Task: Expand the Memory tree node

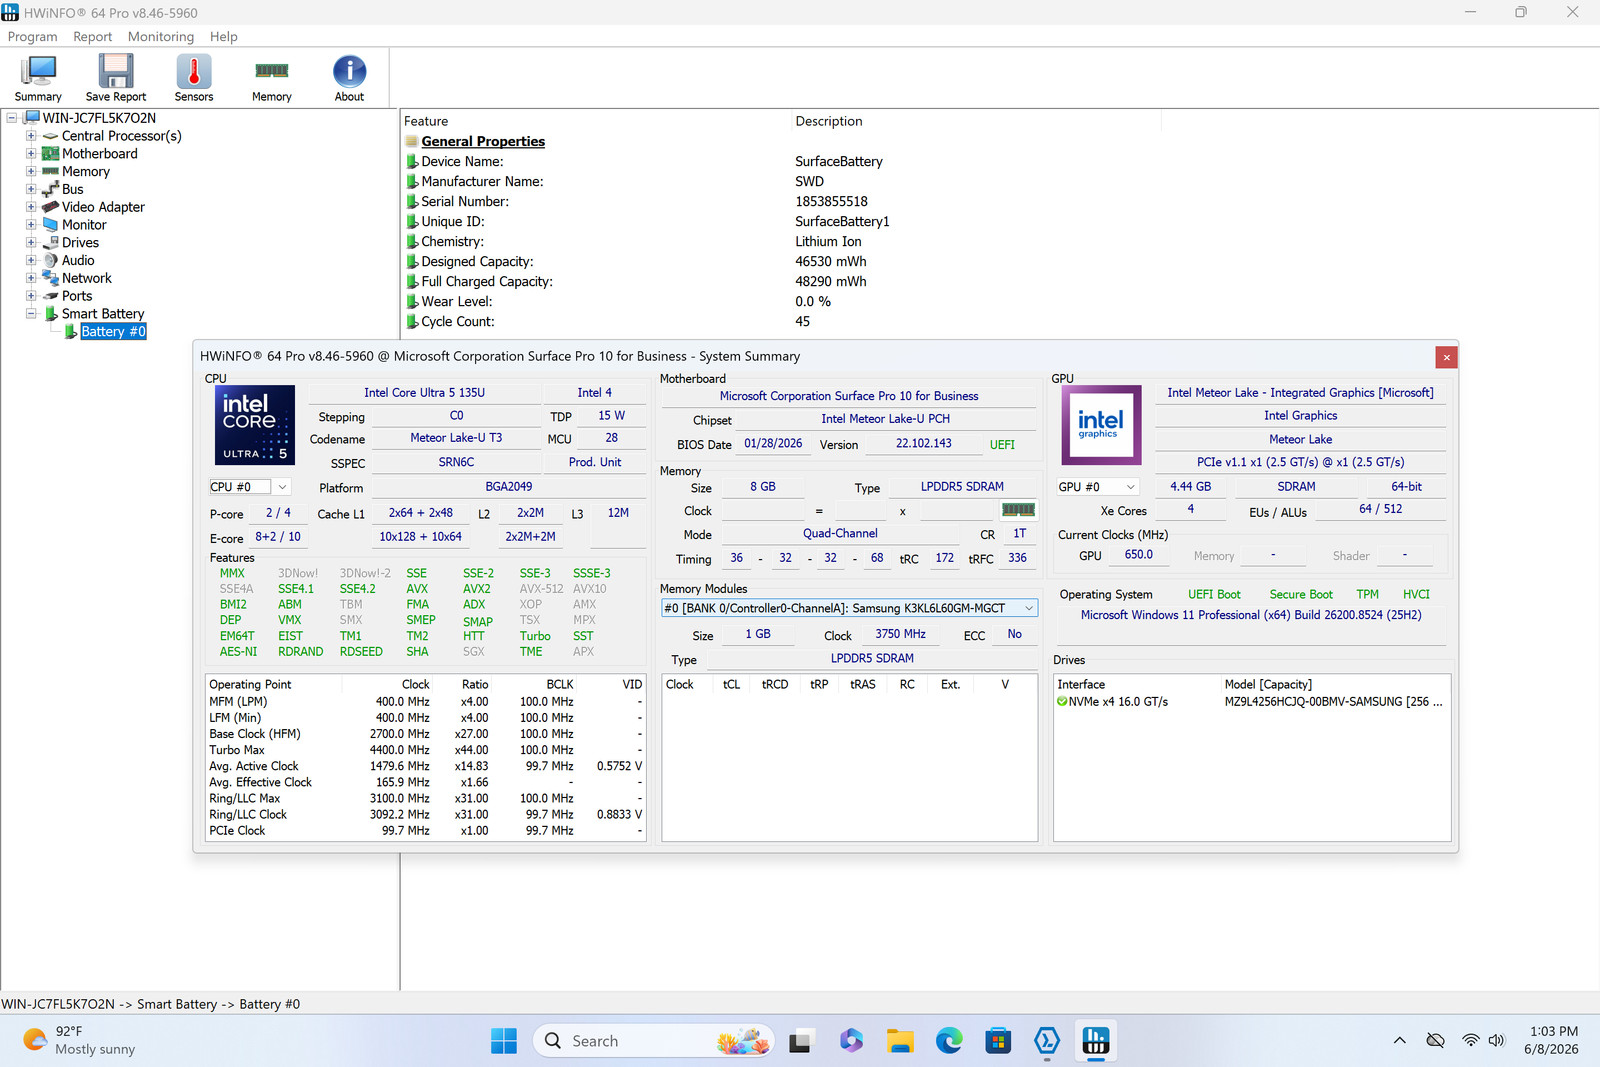Action: pos(31,172)
